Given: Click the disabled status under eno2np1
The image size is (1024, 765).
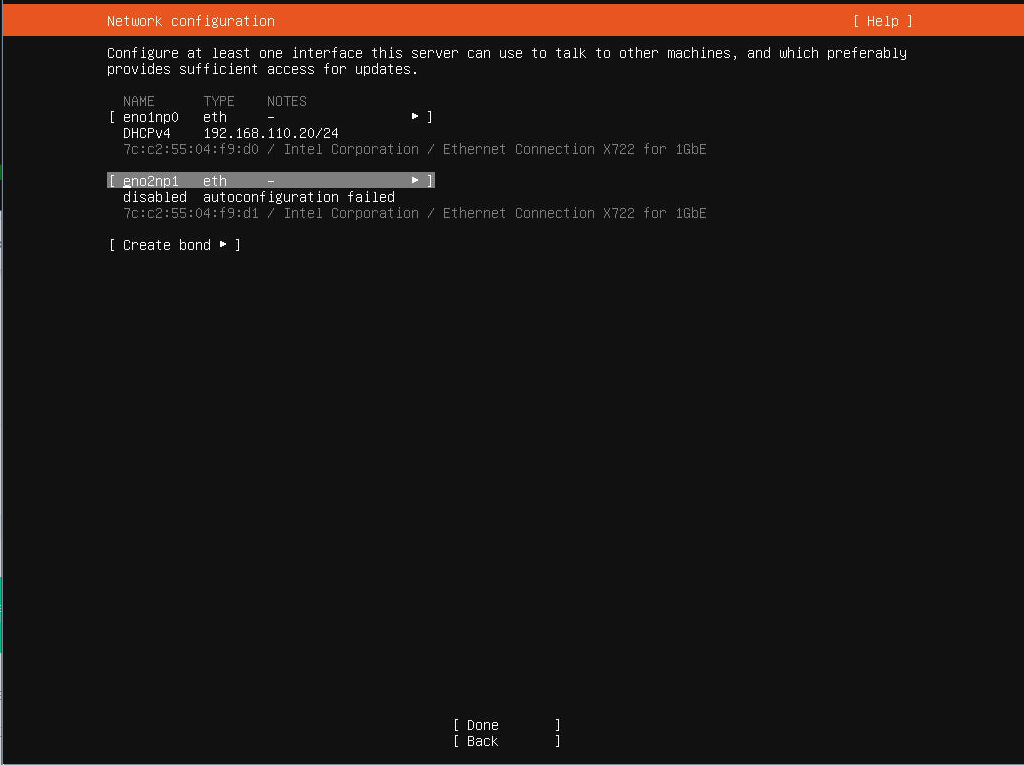Looking at the screenshot, I should tap(154, 197).
